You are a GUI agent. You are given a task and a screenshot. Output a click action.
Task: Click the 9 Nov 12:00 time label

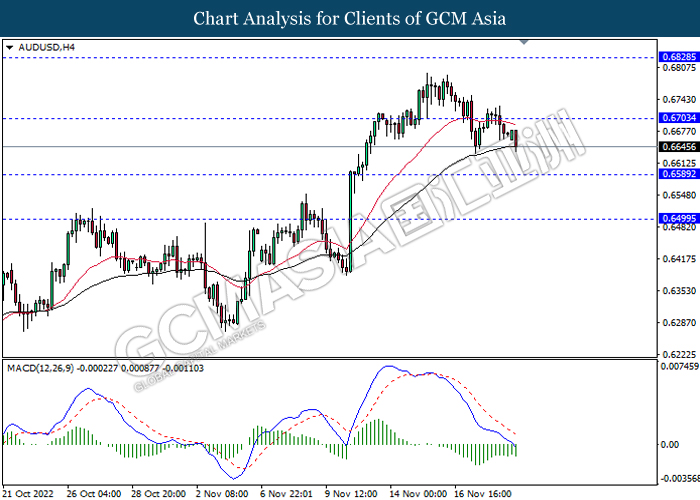(351, 493)
